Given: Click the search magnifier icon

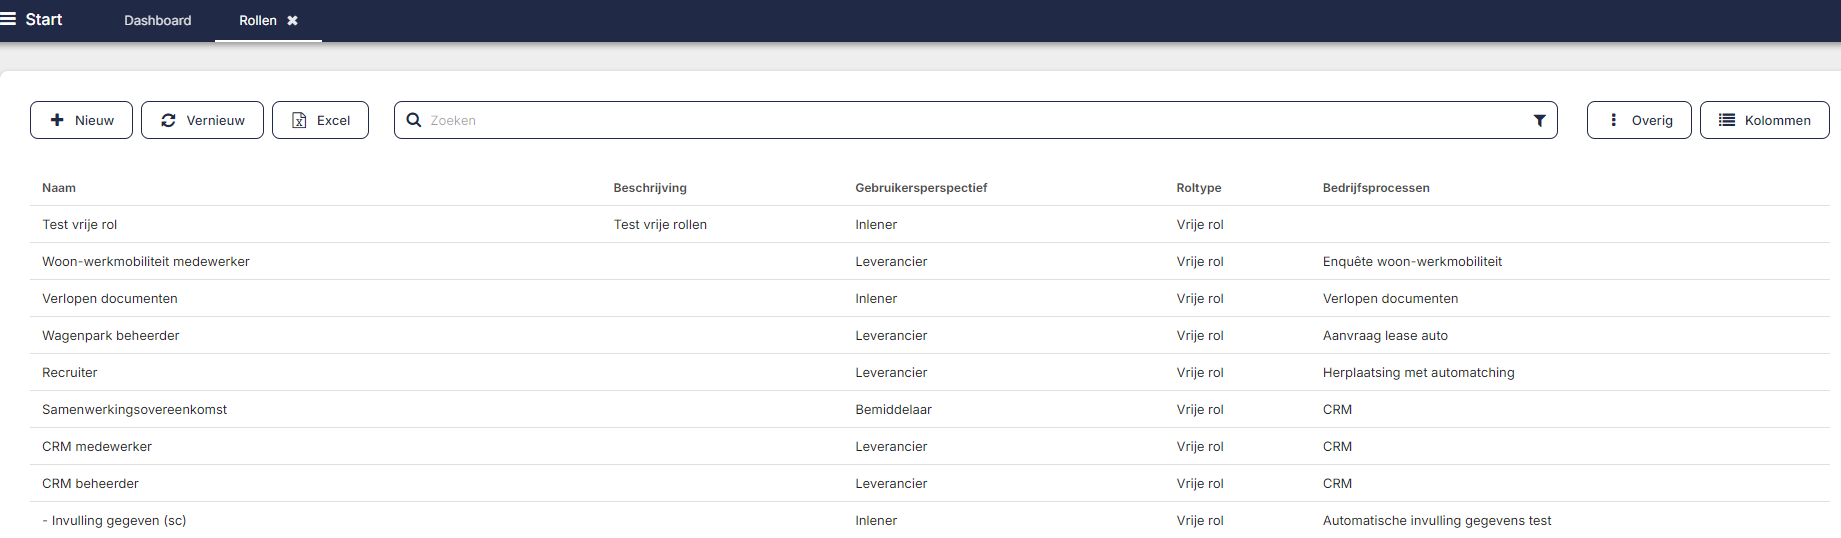Looking at the screenshot, I should point(413,120).
